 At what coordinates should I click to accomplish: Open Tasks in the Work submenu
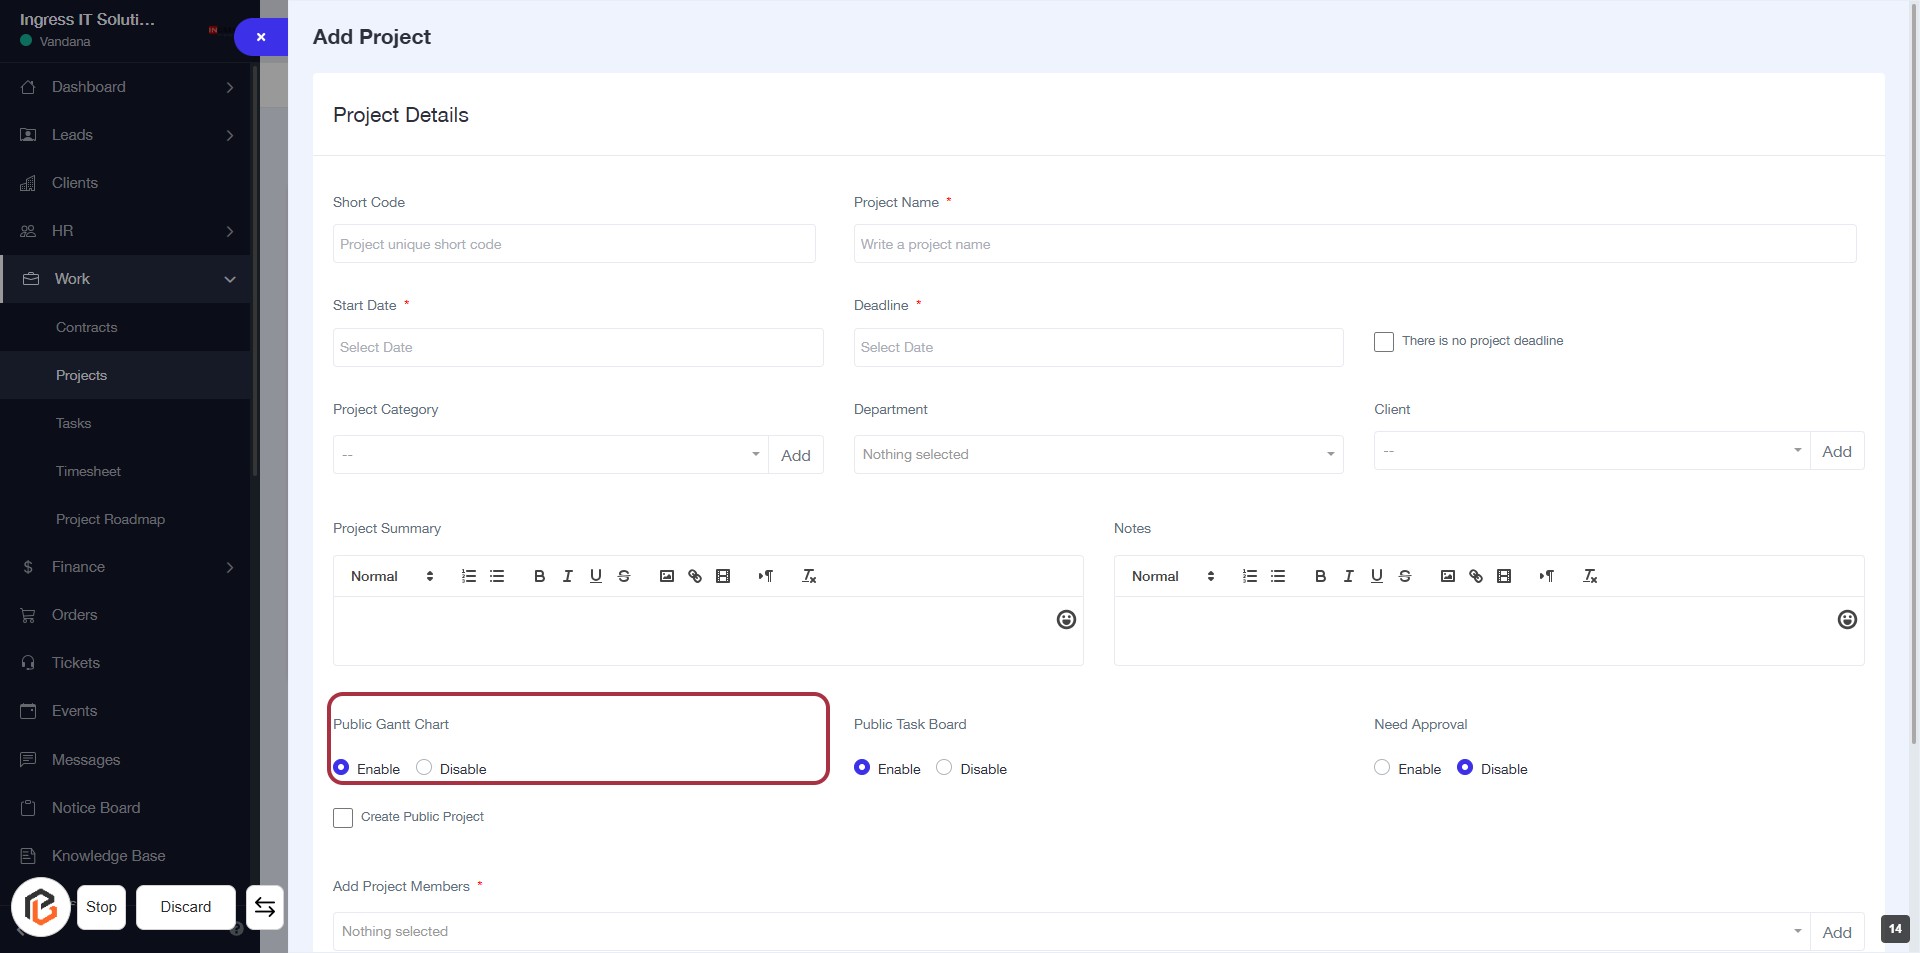[x=74, y=423]
